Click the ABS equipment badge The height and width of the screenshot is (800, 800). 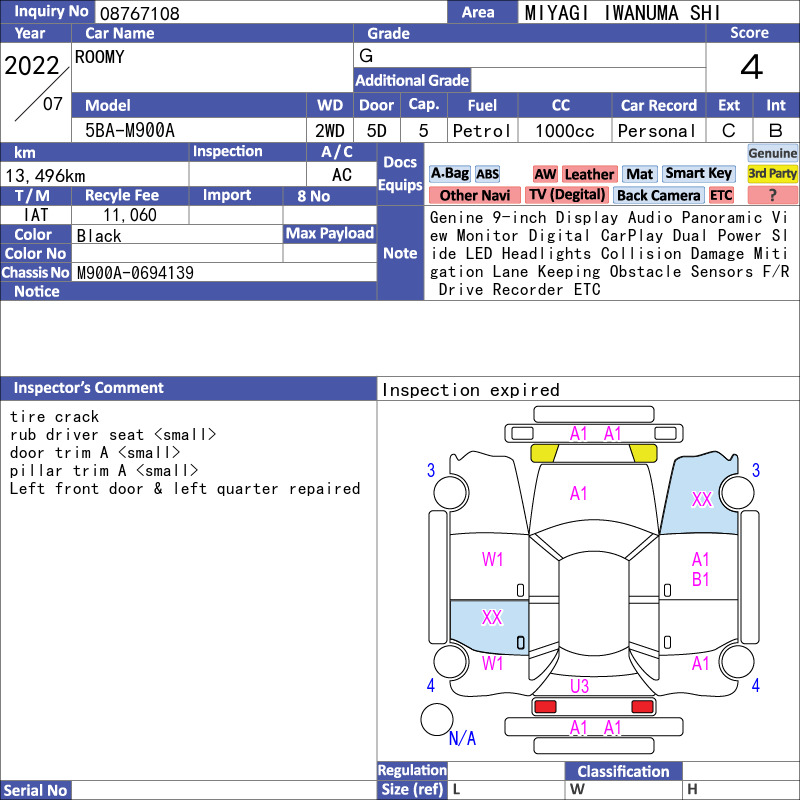[x=487, y=174]
